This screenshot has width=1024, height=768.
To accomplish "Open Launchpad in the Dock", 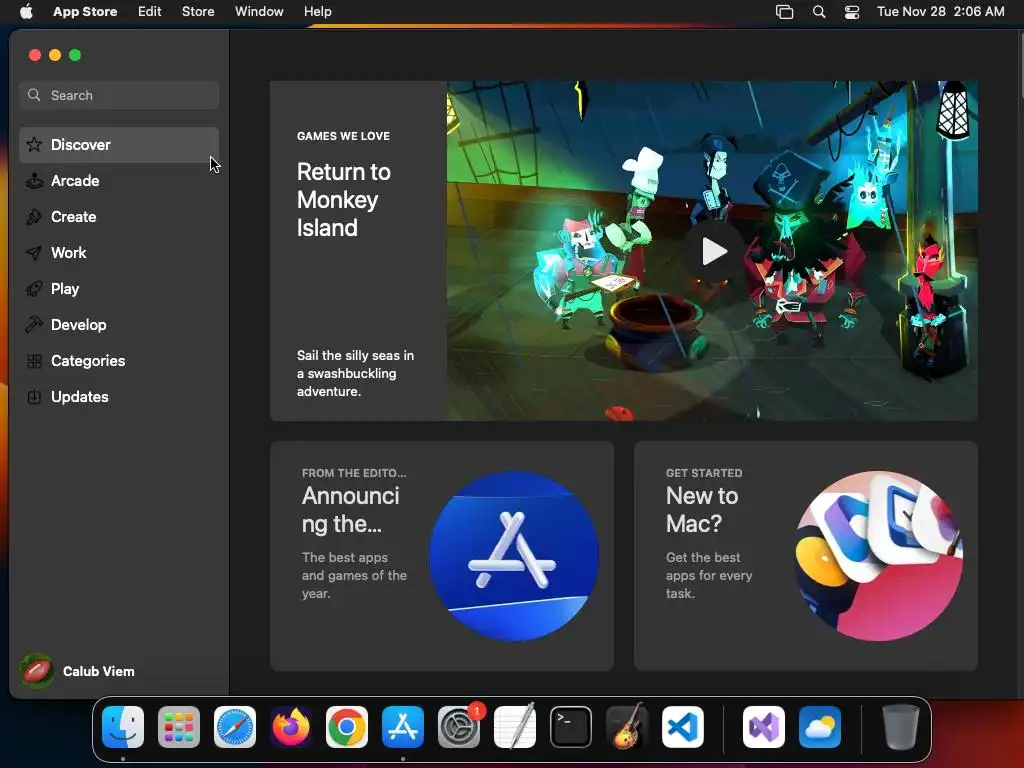I will (179, 727).
